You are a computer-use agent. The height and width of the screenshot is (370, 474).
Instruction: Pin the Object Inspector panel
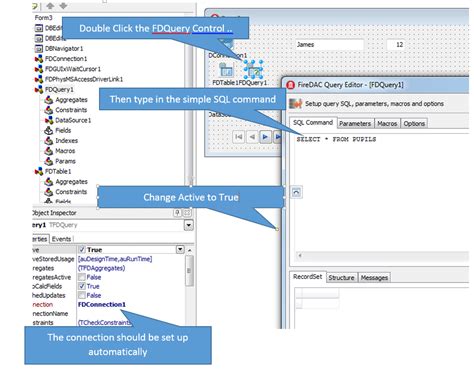click(x=178, y=213)
